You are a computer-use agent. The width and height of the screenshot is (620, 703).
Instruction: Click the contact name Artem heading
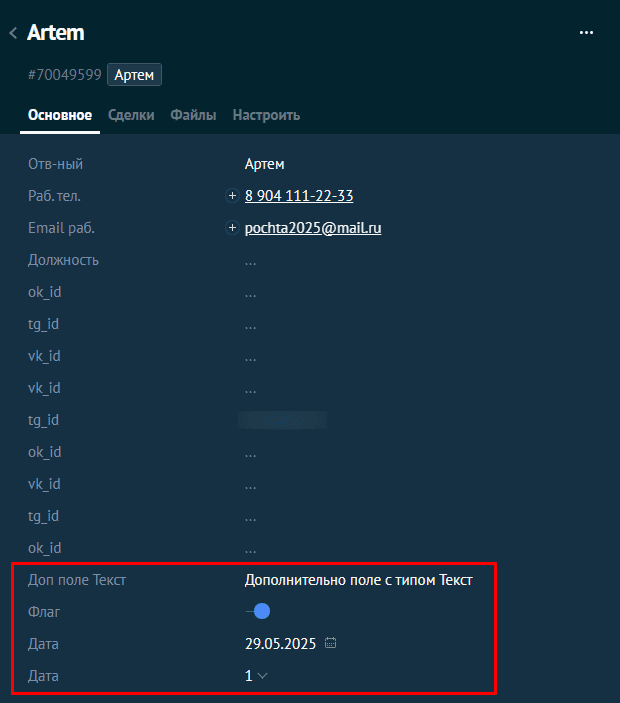56,33
